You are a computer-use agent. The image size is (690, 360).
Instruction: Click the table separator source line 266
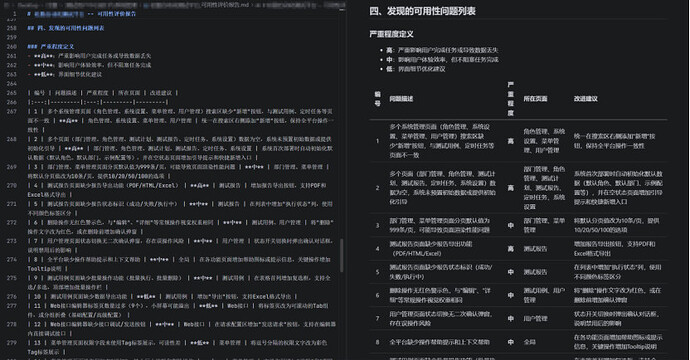(x=98, y=102)
